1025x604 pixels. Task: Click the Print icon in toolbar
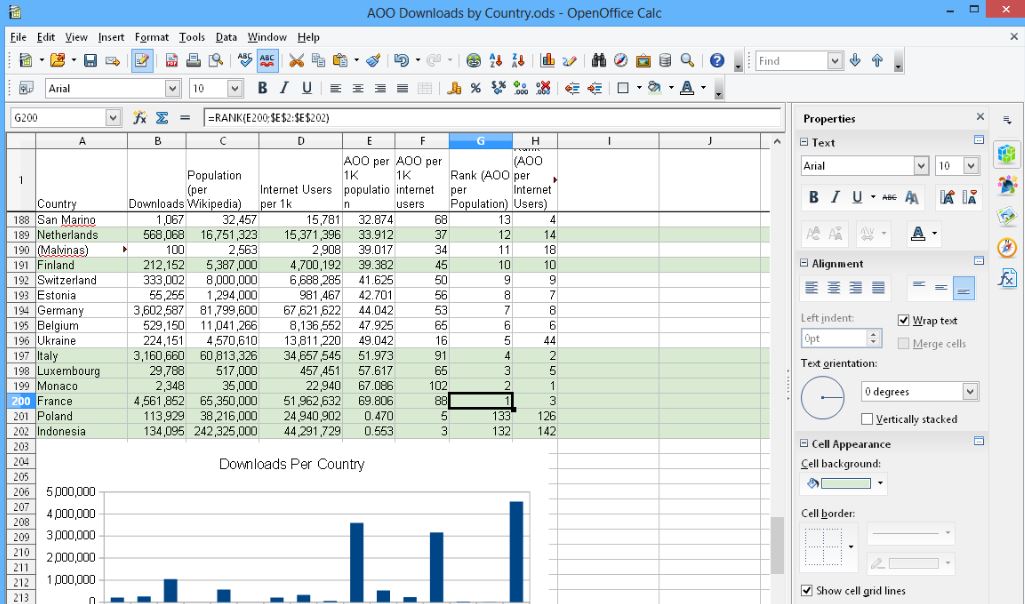coord(193,61)
